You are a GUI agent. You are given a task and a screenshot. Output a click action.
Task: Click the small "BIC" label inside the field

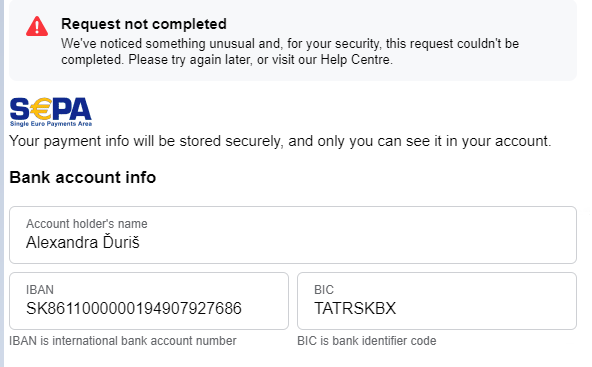324,290
